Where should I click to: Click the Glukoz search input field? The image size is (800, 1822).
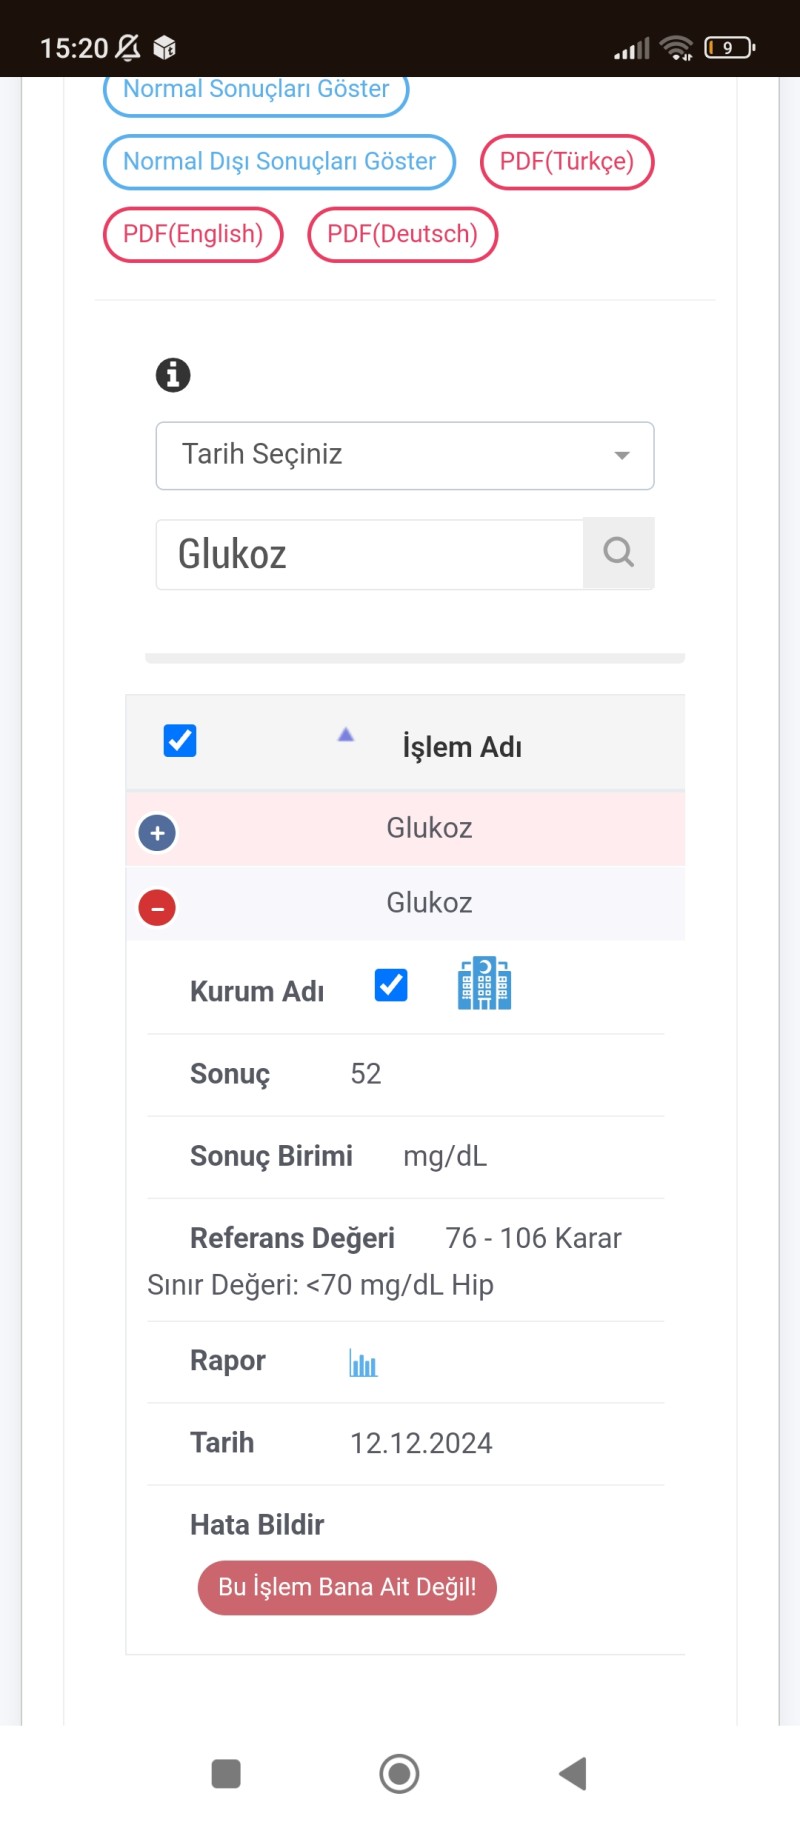pos(369,554)
